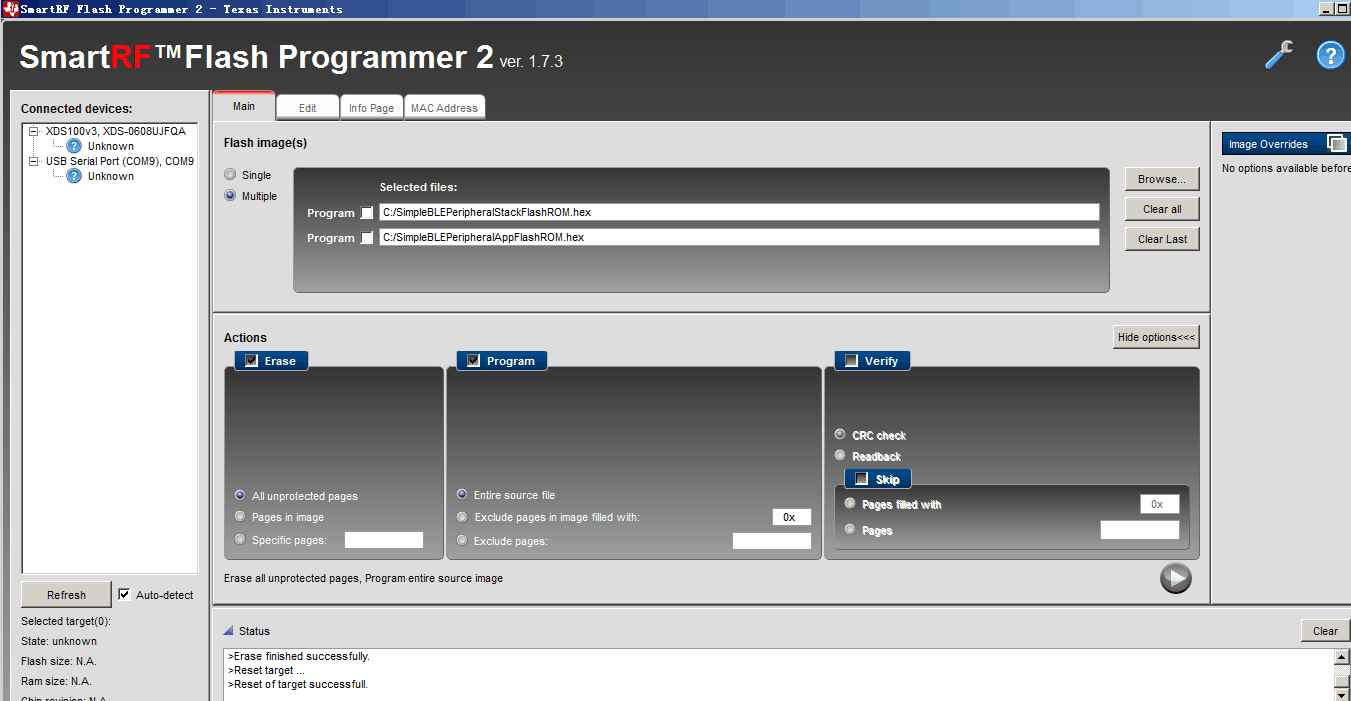Click the 0x field for Pages filled with

(x=1160, y=504)
